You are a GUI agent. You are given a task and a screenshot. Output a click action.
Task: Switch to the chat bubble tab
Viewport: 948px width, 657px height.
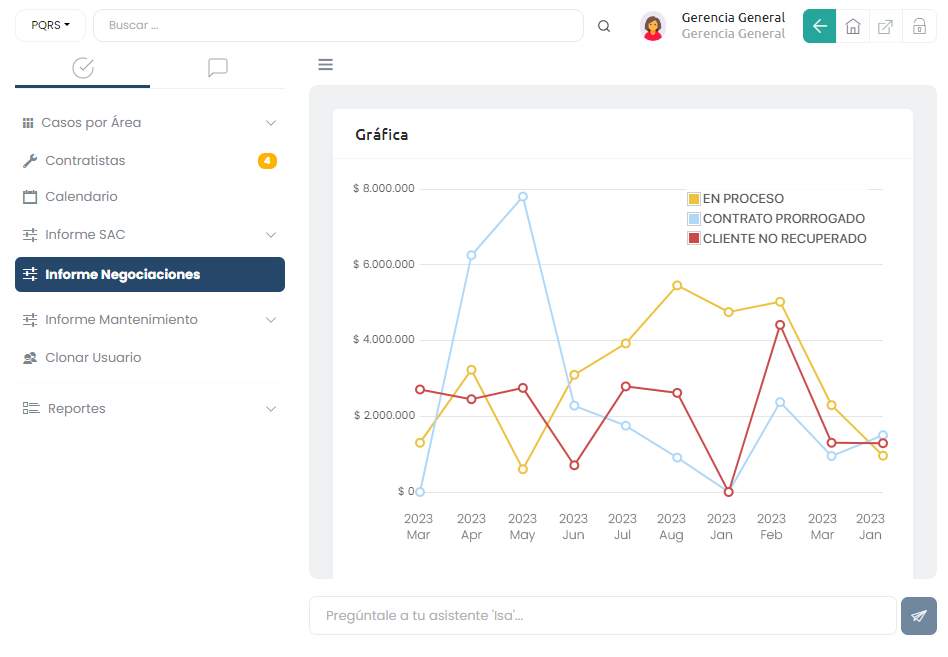pyautogui.click(x=217, y=67)
